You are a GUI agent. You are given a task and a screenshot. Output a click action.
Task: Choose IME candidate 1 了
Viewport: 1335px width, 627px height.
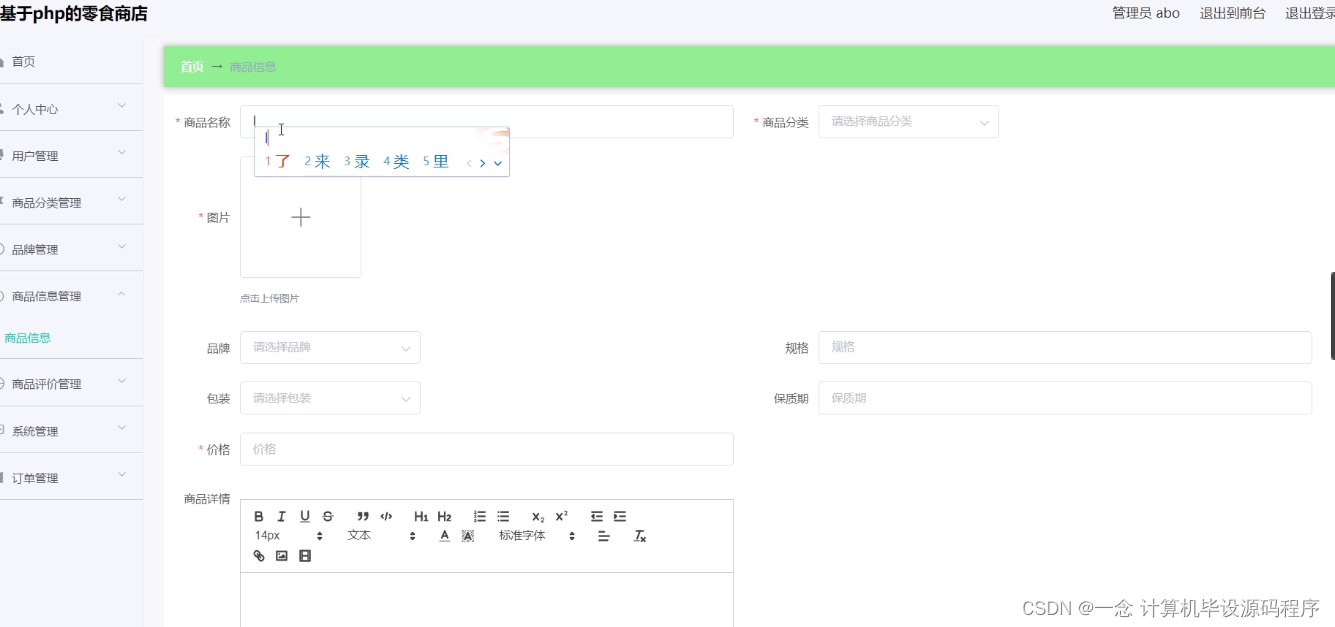click(278, 162)
